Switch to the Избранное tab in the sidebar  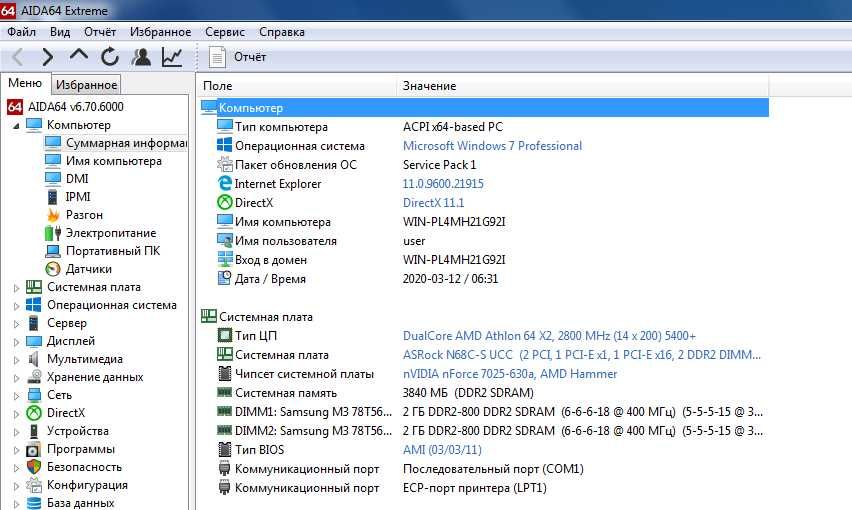click(86, 85)
